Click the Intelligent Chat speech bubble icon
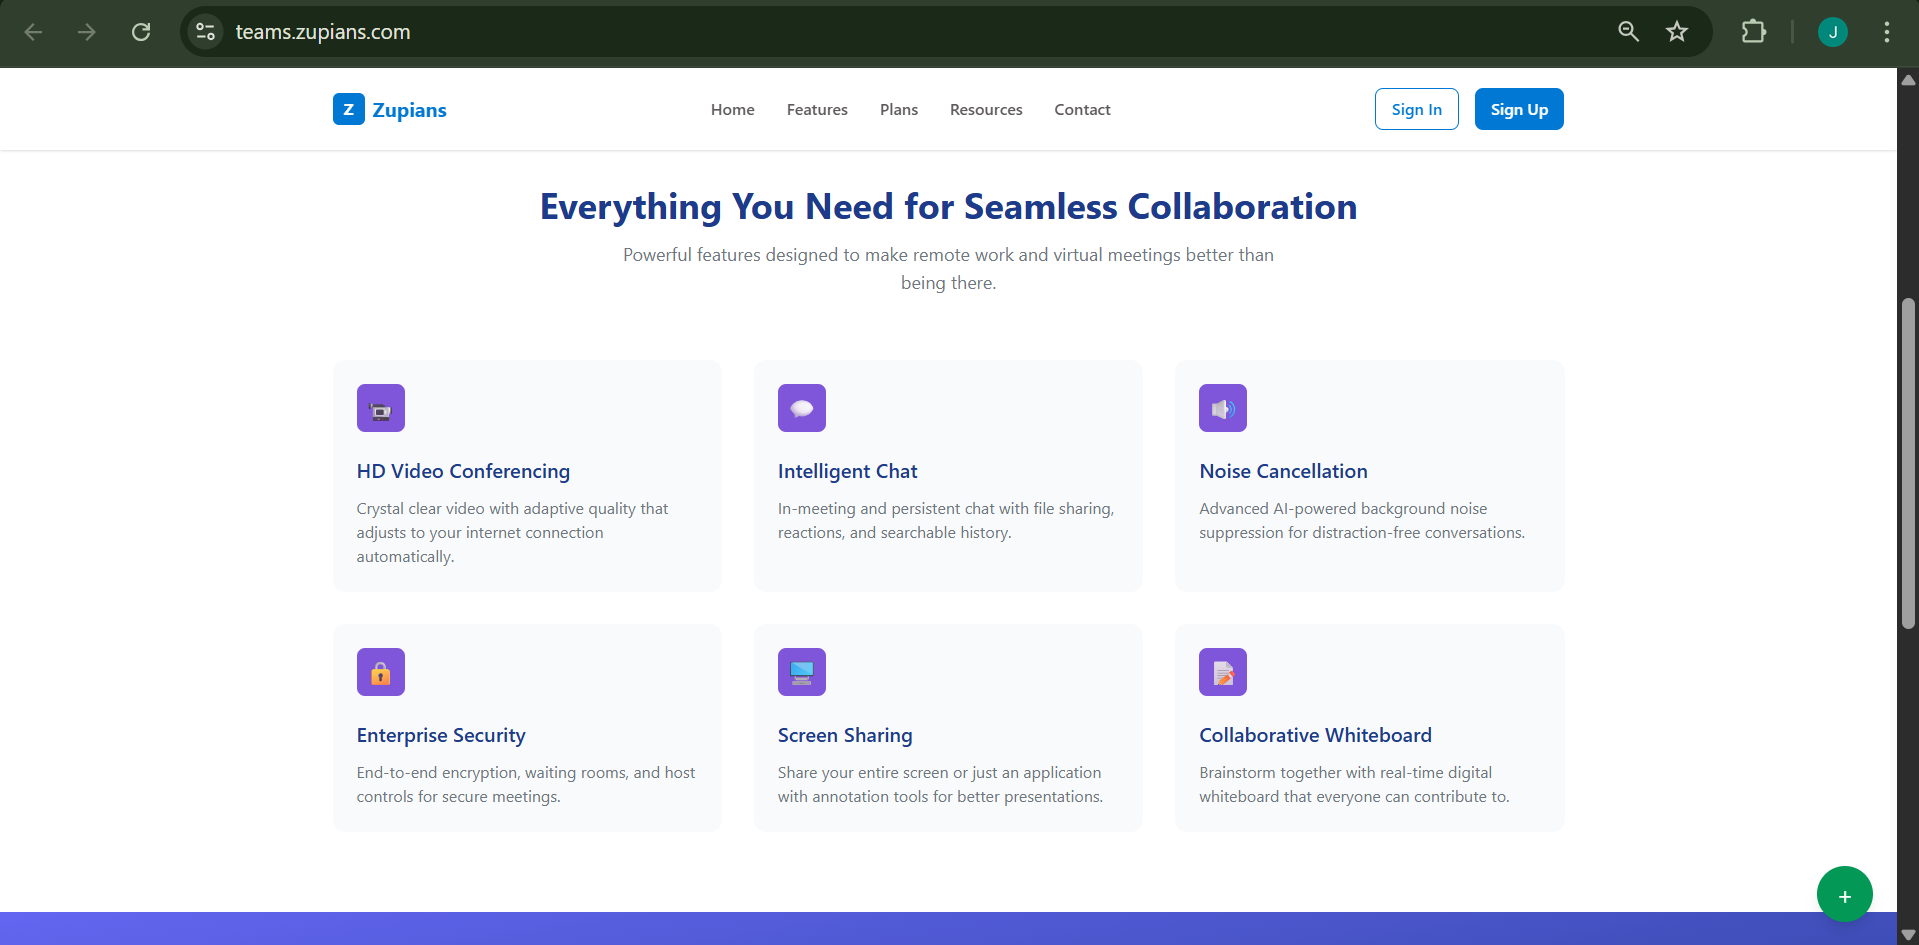Screen dimensions: 1919x945 click(801, 408)
